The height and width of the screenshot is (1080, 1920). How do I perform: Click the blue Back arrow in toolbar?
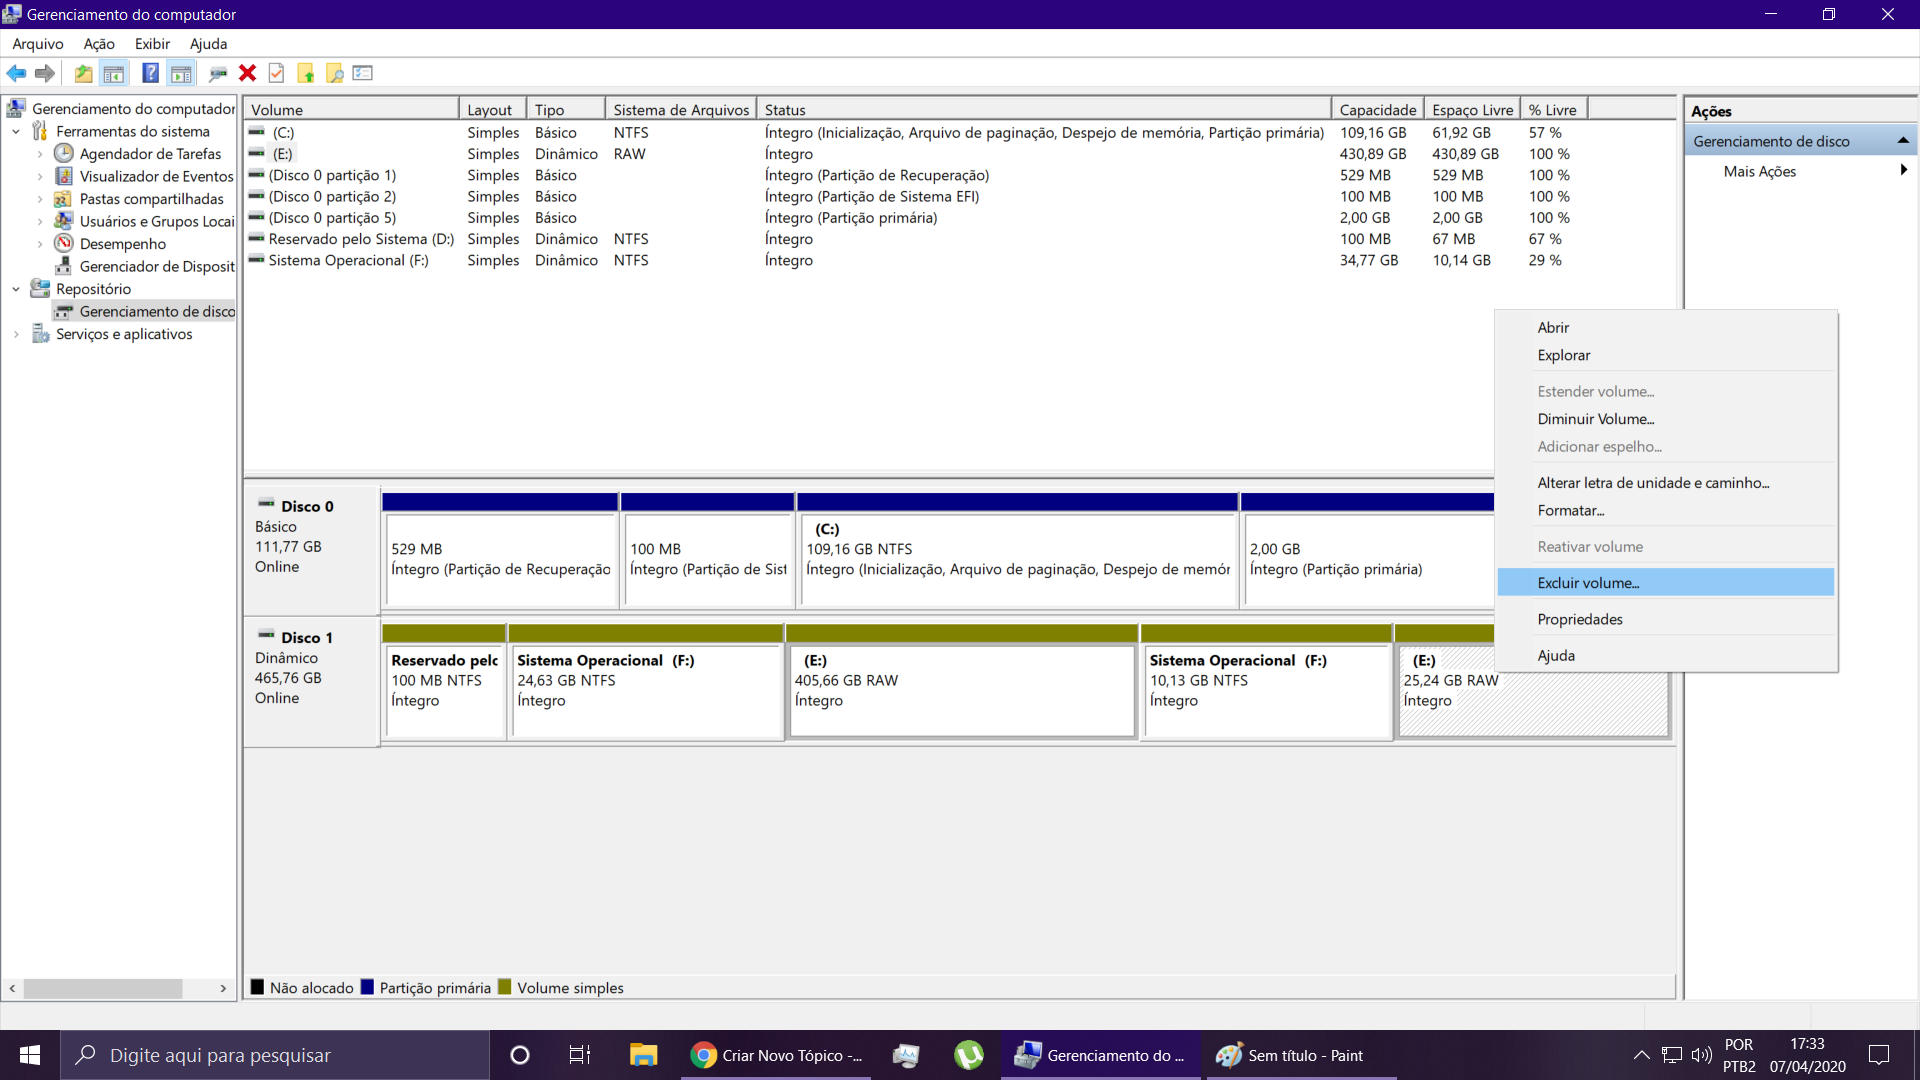16,73
